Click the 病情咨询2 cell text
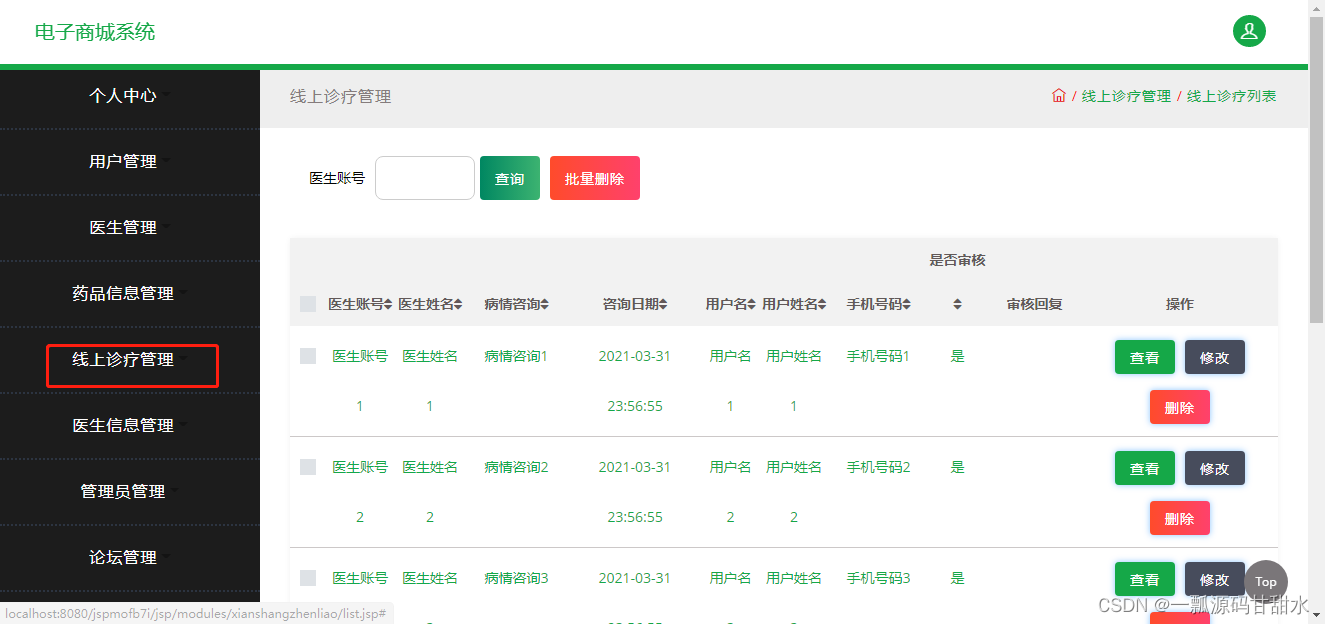This screenshot has width=1325, height=624. [516, 467]
